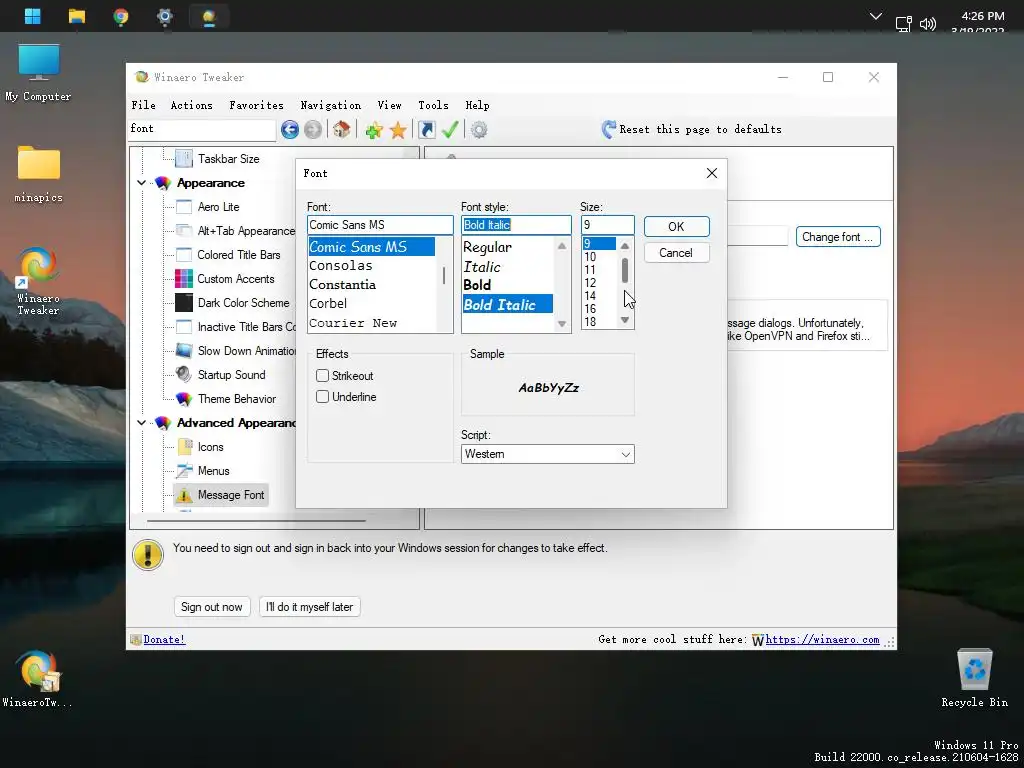Open the Start menu

33,16
